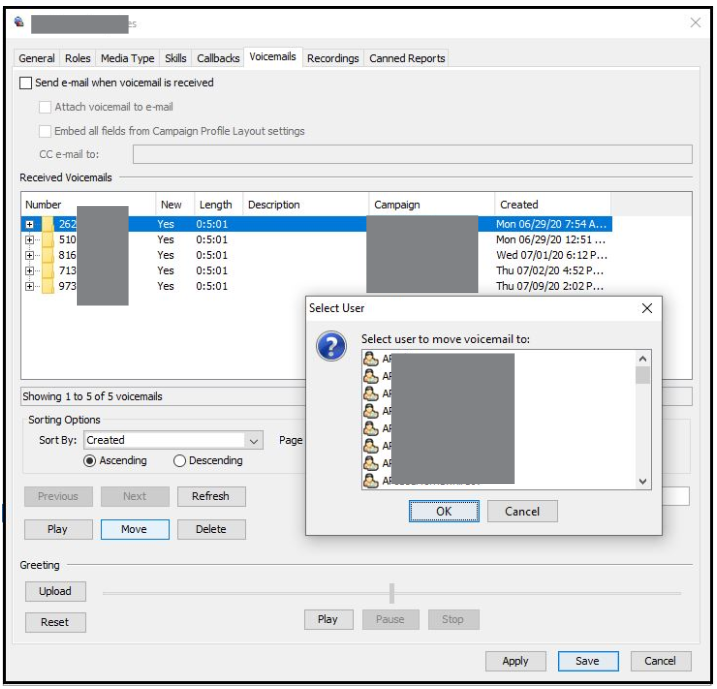Expand voicemail row starting with 713

(30, 271)
